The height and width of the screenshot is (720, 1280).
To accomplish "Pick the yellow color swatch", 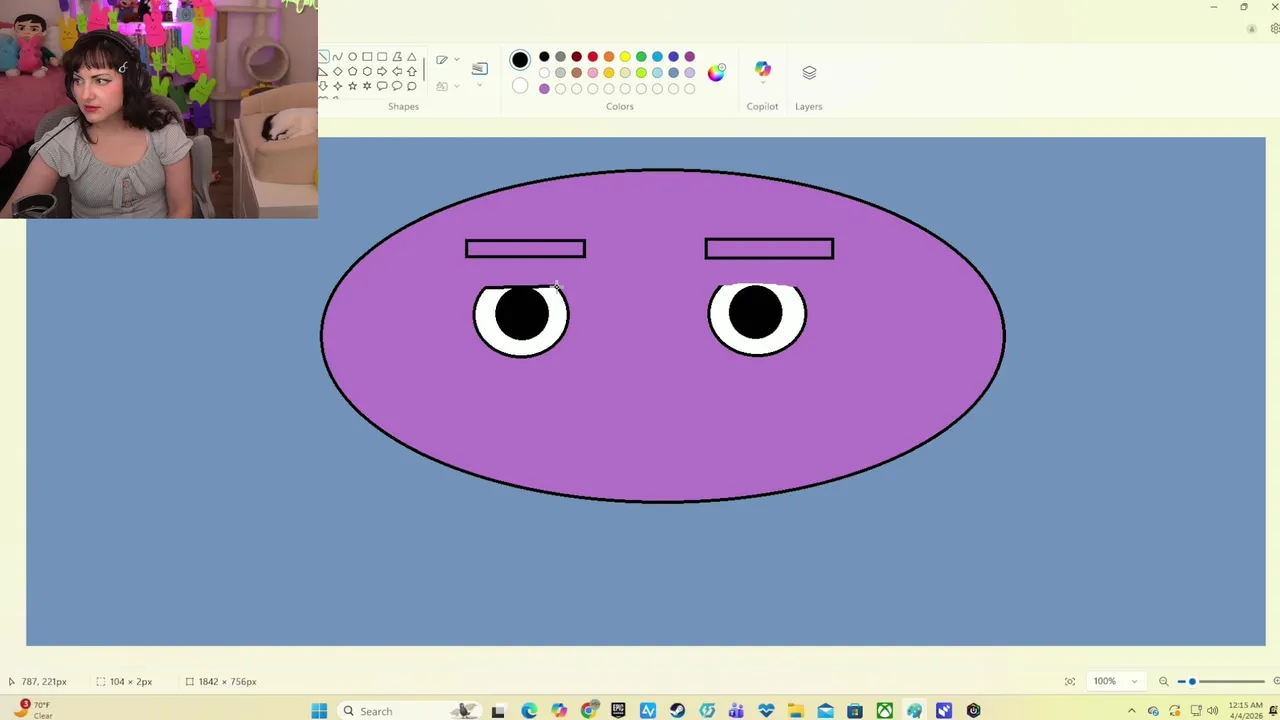I will [625, 57].
